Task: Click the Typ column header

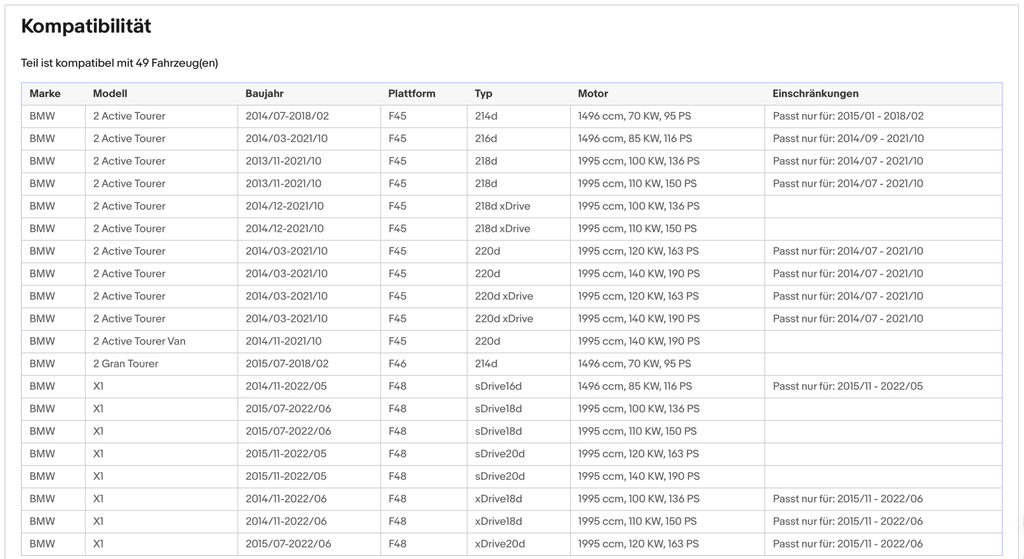Action: 483,93
